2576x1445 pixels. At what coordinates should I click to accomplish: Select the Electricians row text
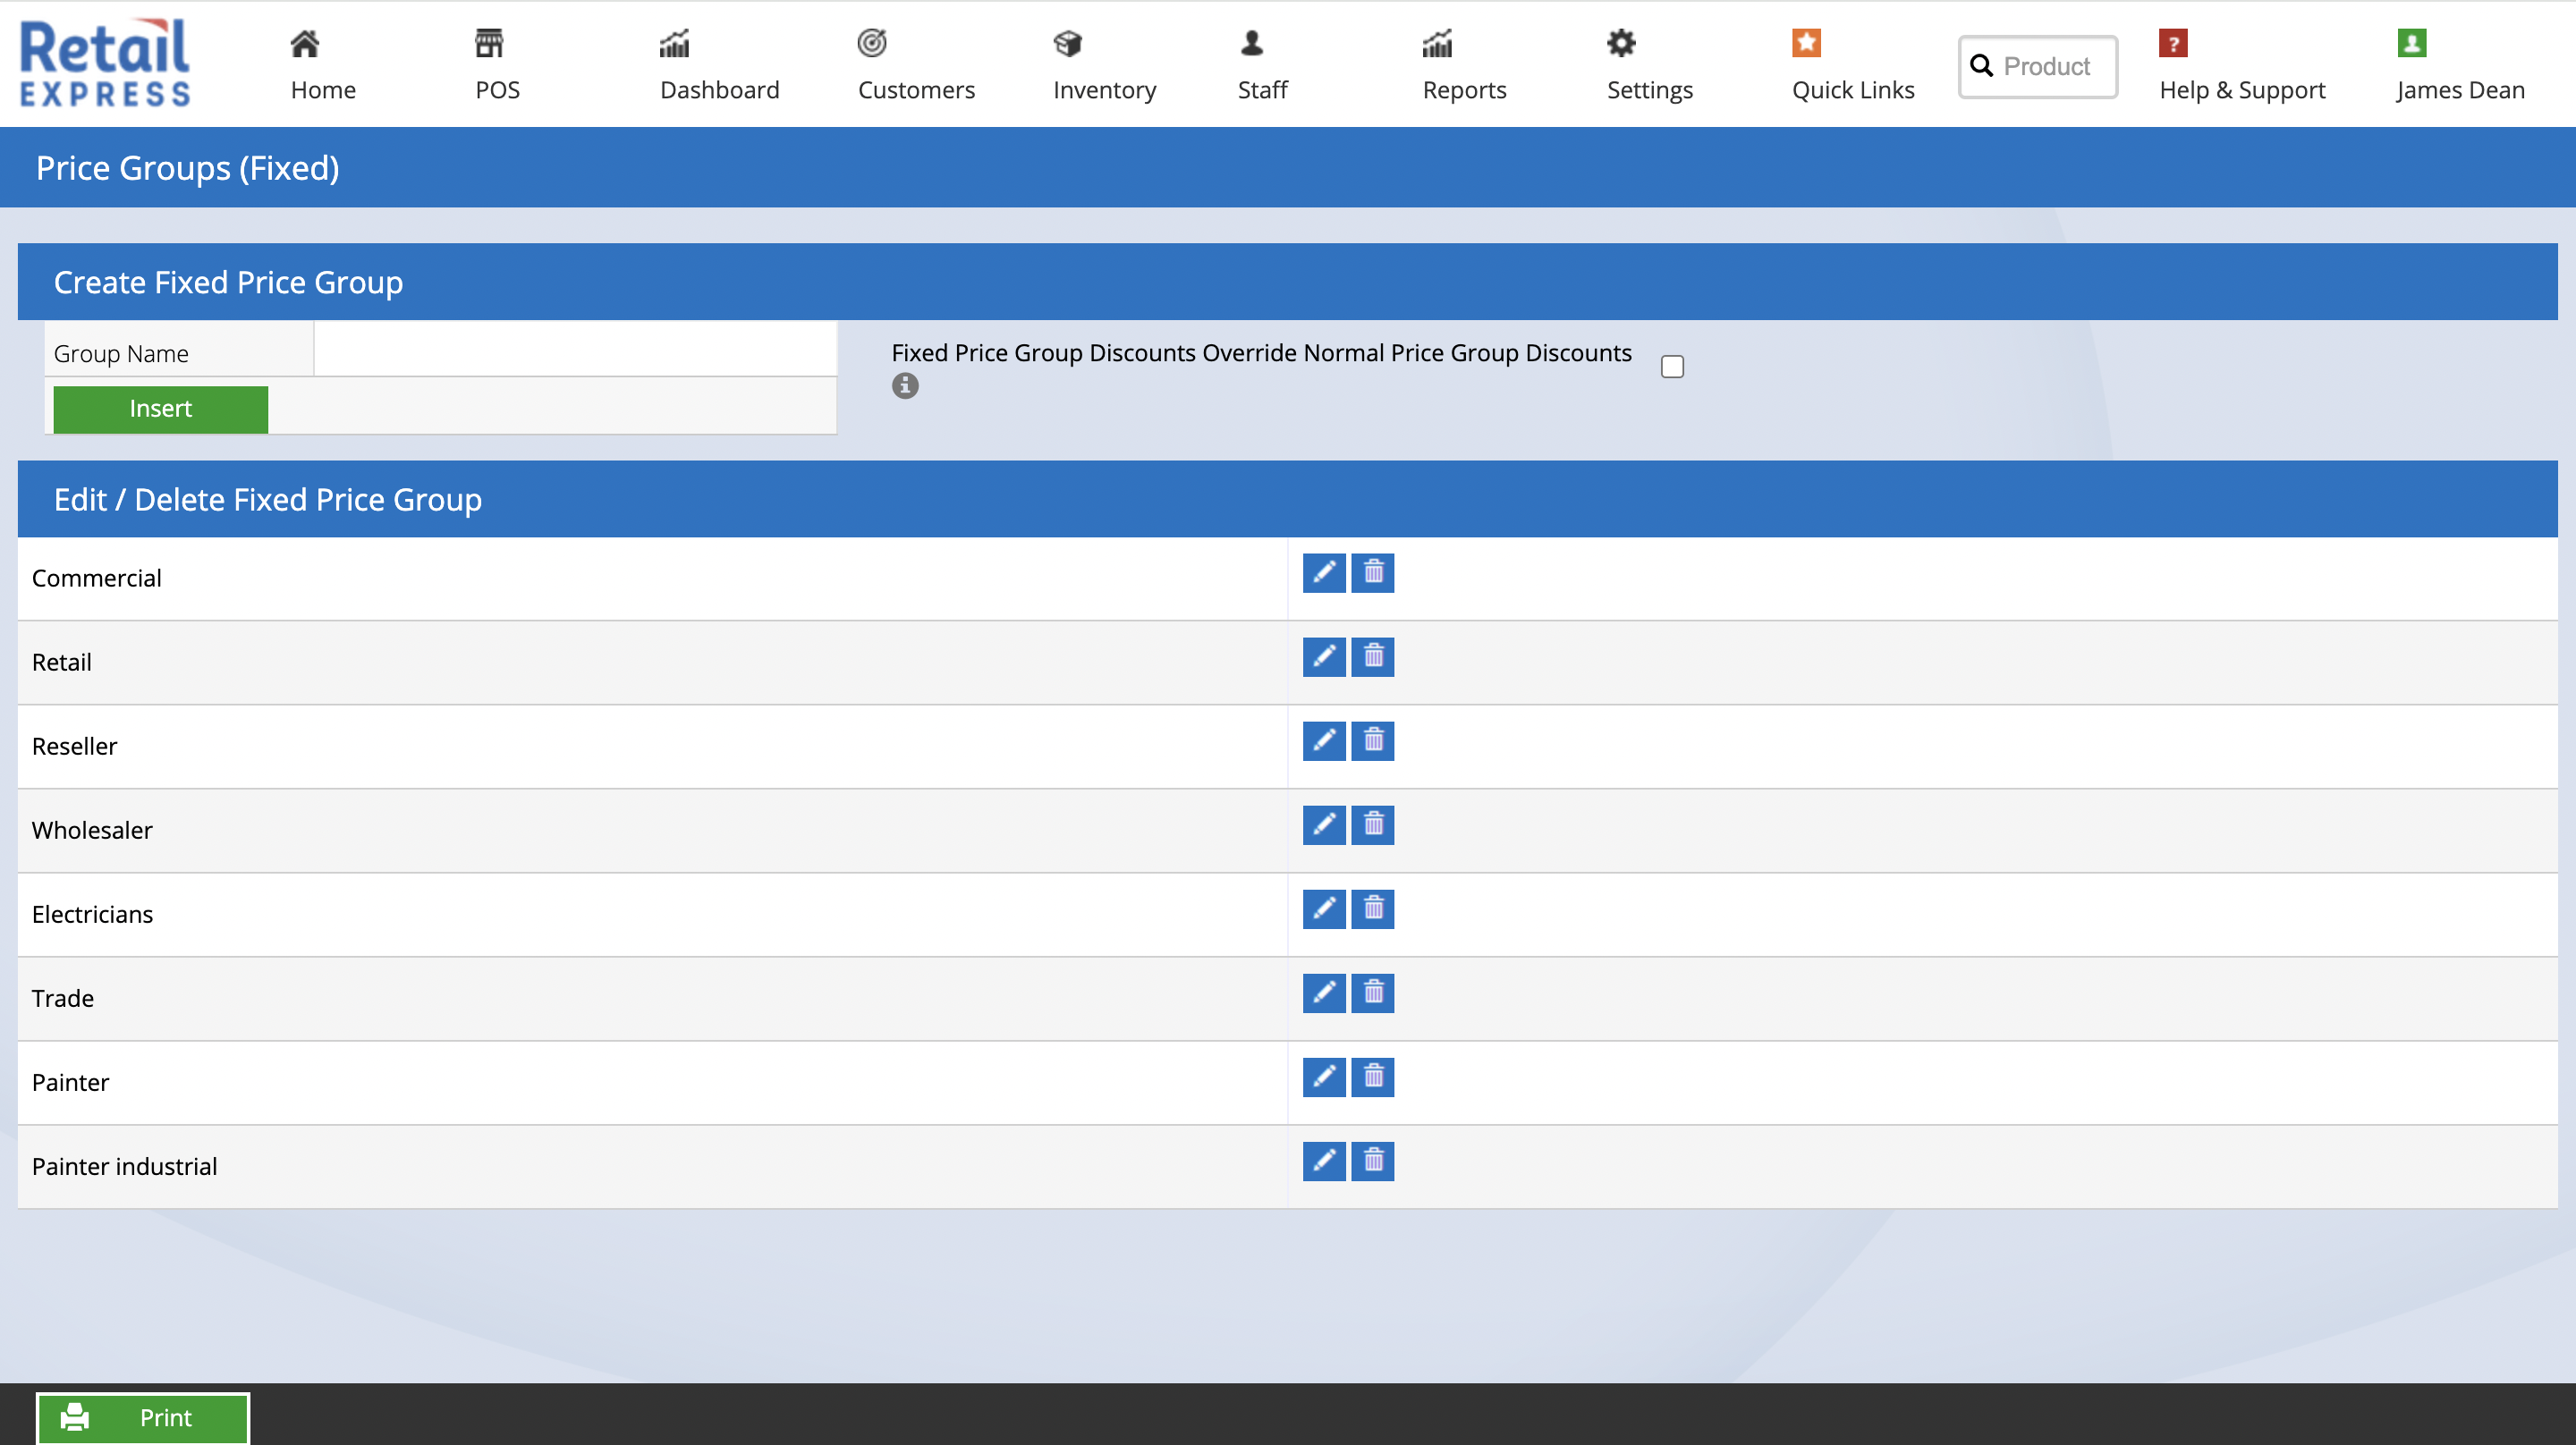coord(92,914)
